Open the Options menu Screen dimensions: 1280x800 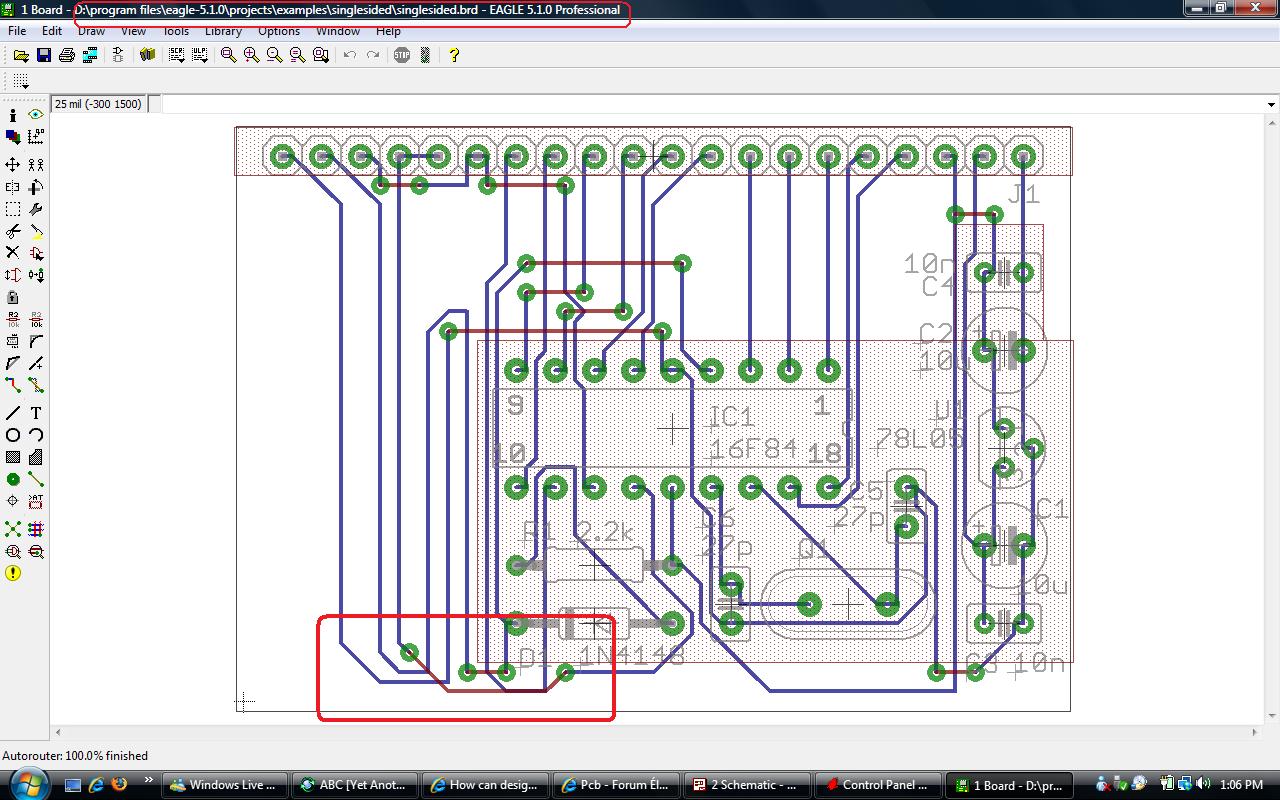[279, 31]
